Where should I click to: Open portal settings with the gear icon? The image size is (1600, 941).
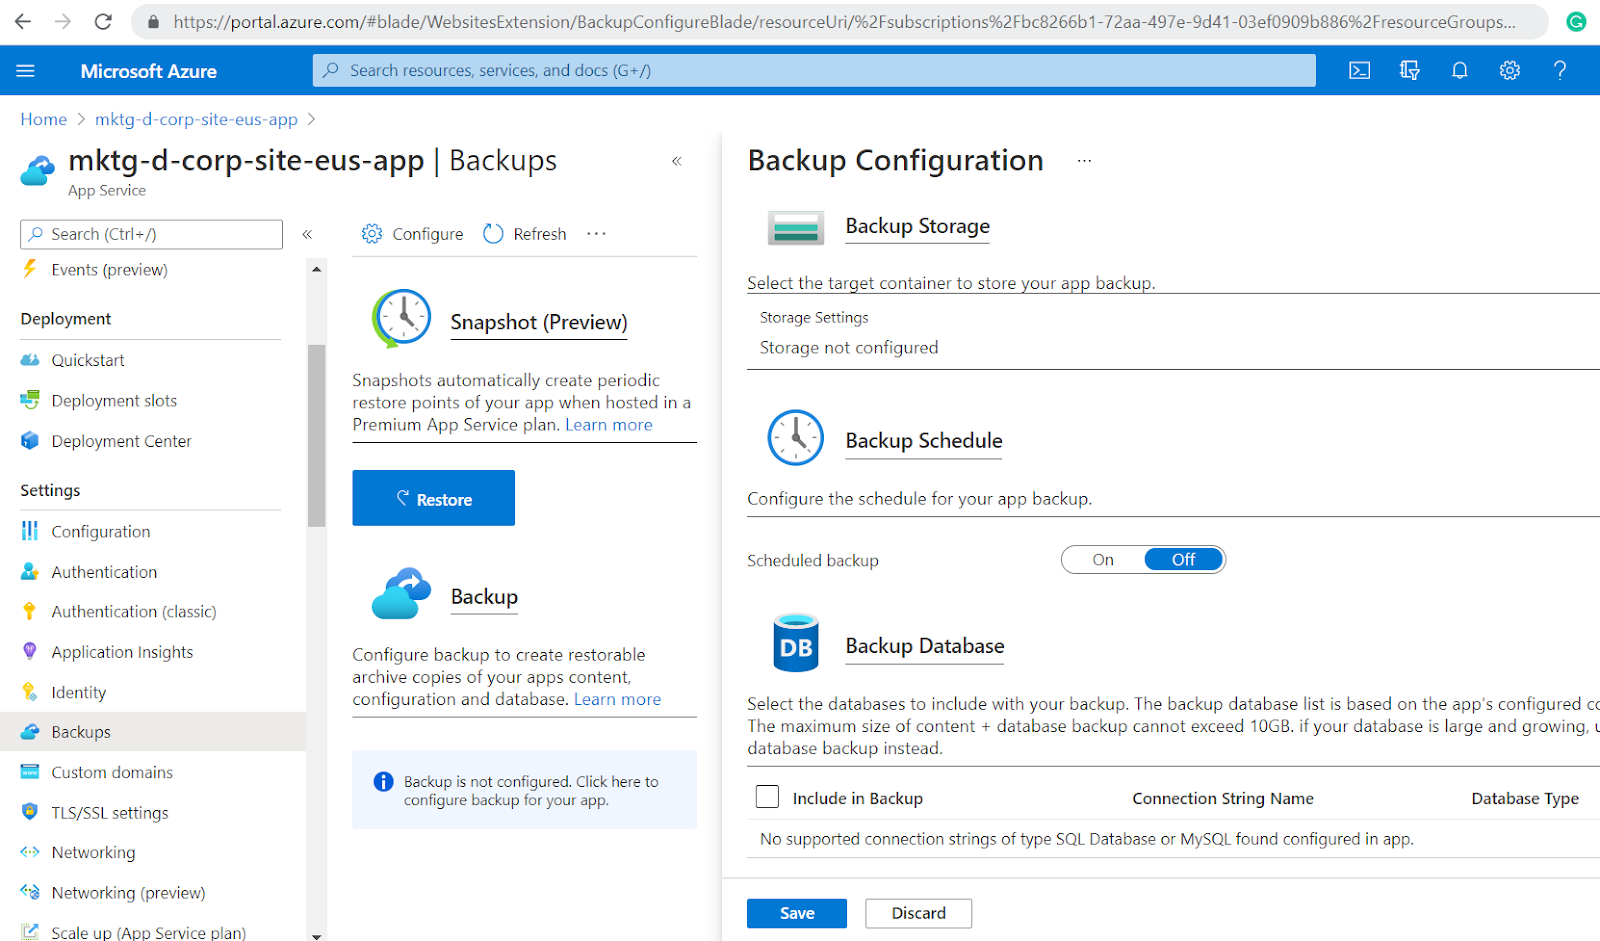point(1509,70)
